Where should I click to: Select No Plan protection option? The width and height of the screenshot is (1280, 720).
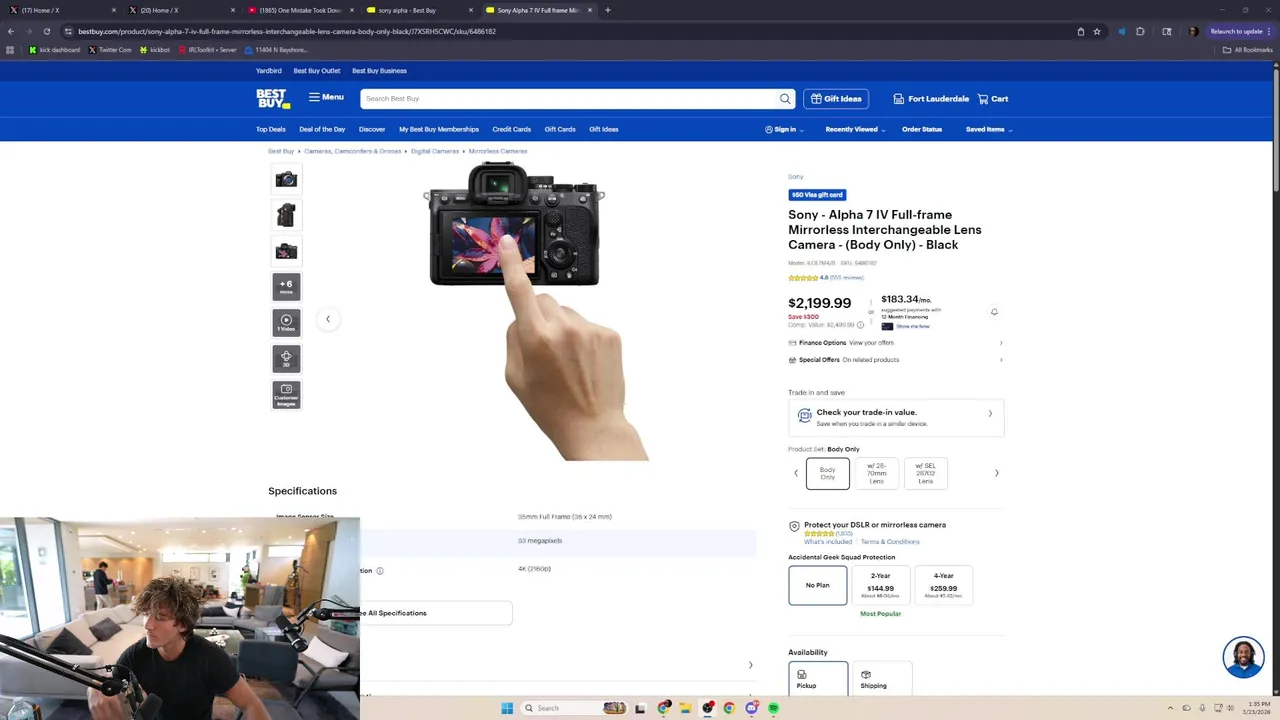pos(818,585)
